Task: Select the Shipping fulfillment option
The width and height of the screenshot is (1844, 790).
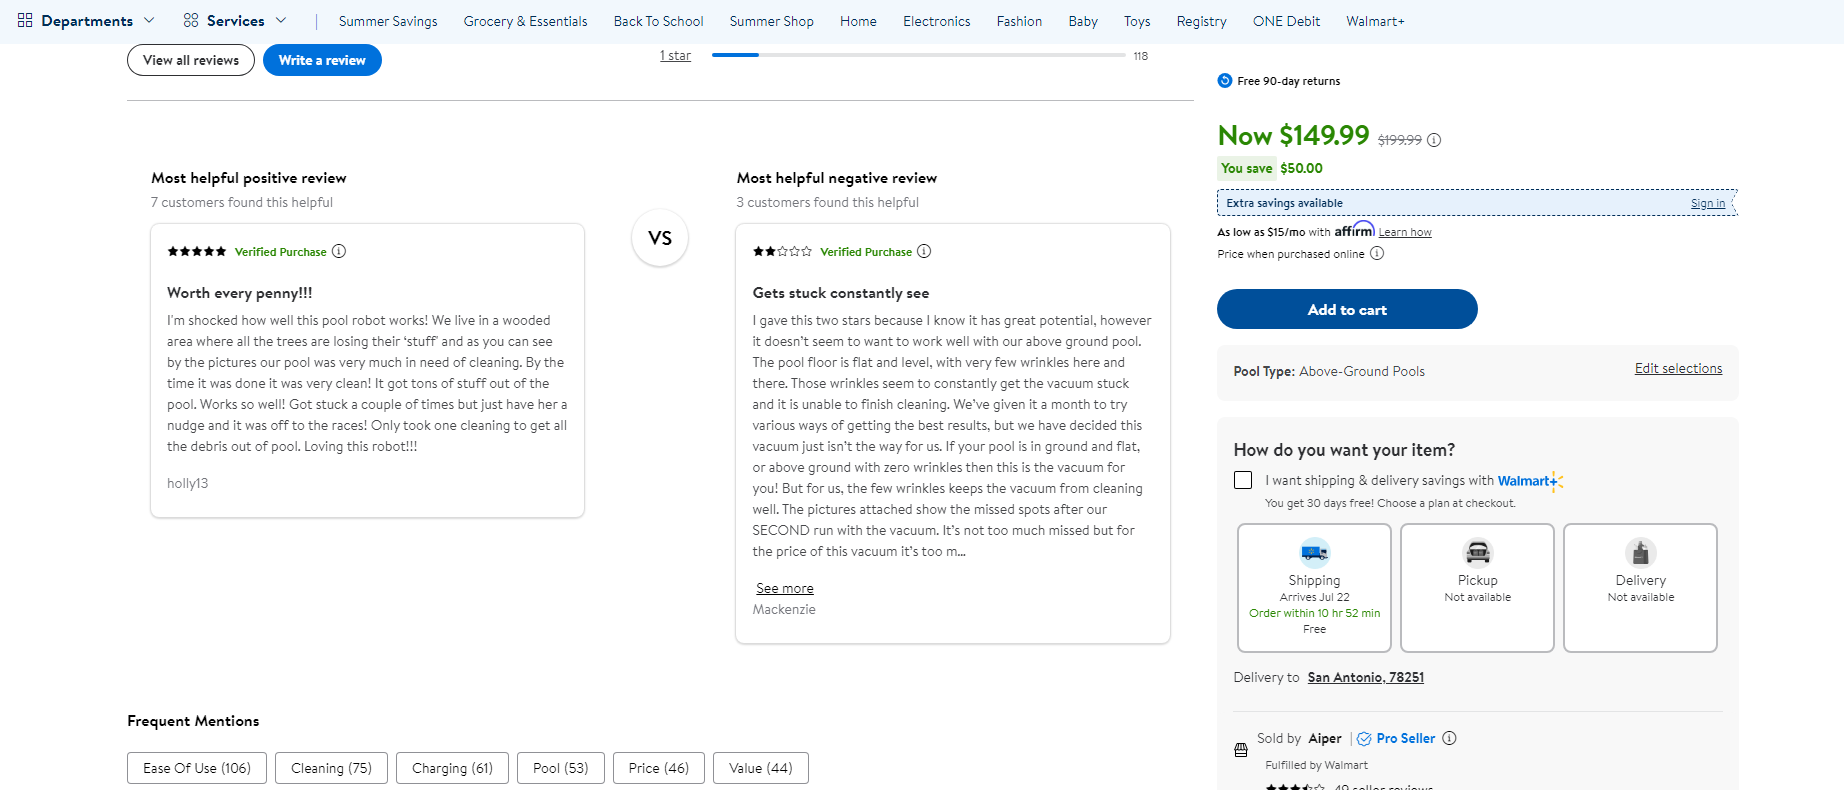Action: [1314, 588]
